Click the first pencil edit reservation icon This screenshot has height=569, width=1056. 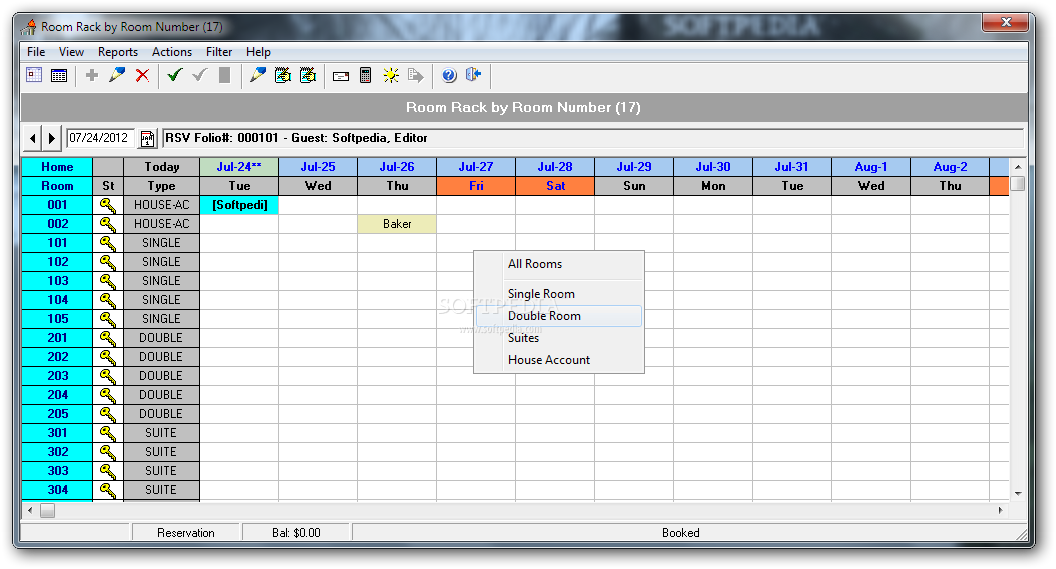[x=117, y=75]
